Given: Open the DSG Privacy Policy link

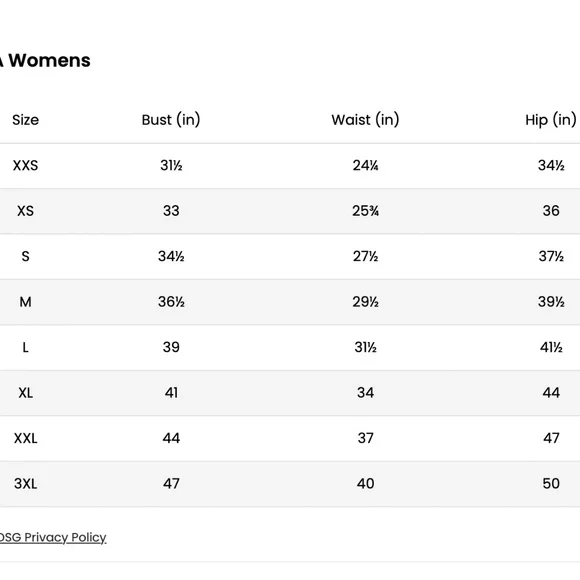Looking at the screenshot, I should click(53, 537).
